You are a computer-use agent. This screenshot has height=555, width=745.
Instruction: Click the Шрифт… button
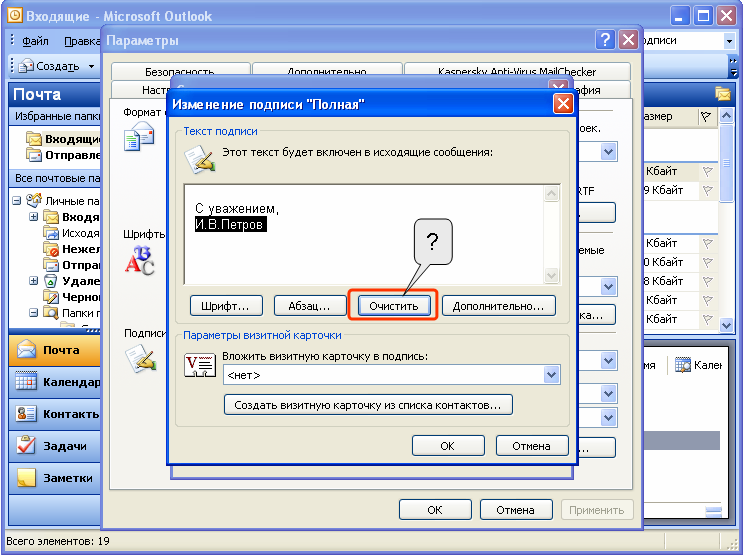pos(226,306)
